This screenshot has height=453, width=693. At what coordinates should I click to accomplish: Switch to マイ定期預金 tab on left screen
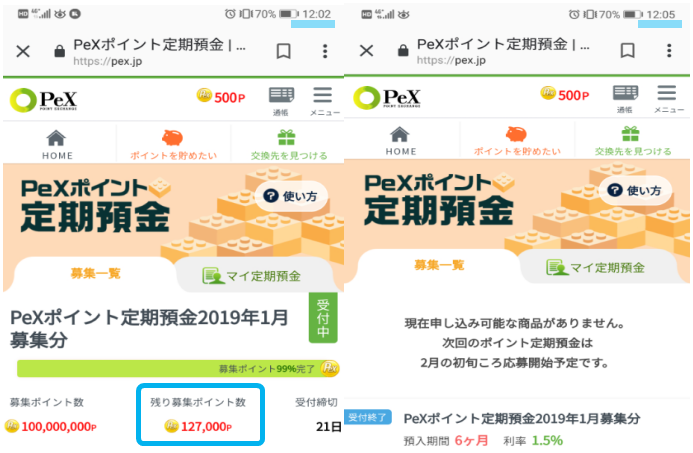coord(252,276)
